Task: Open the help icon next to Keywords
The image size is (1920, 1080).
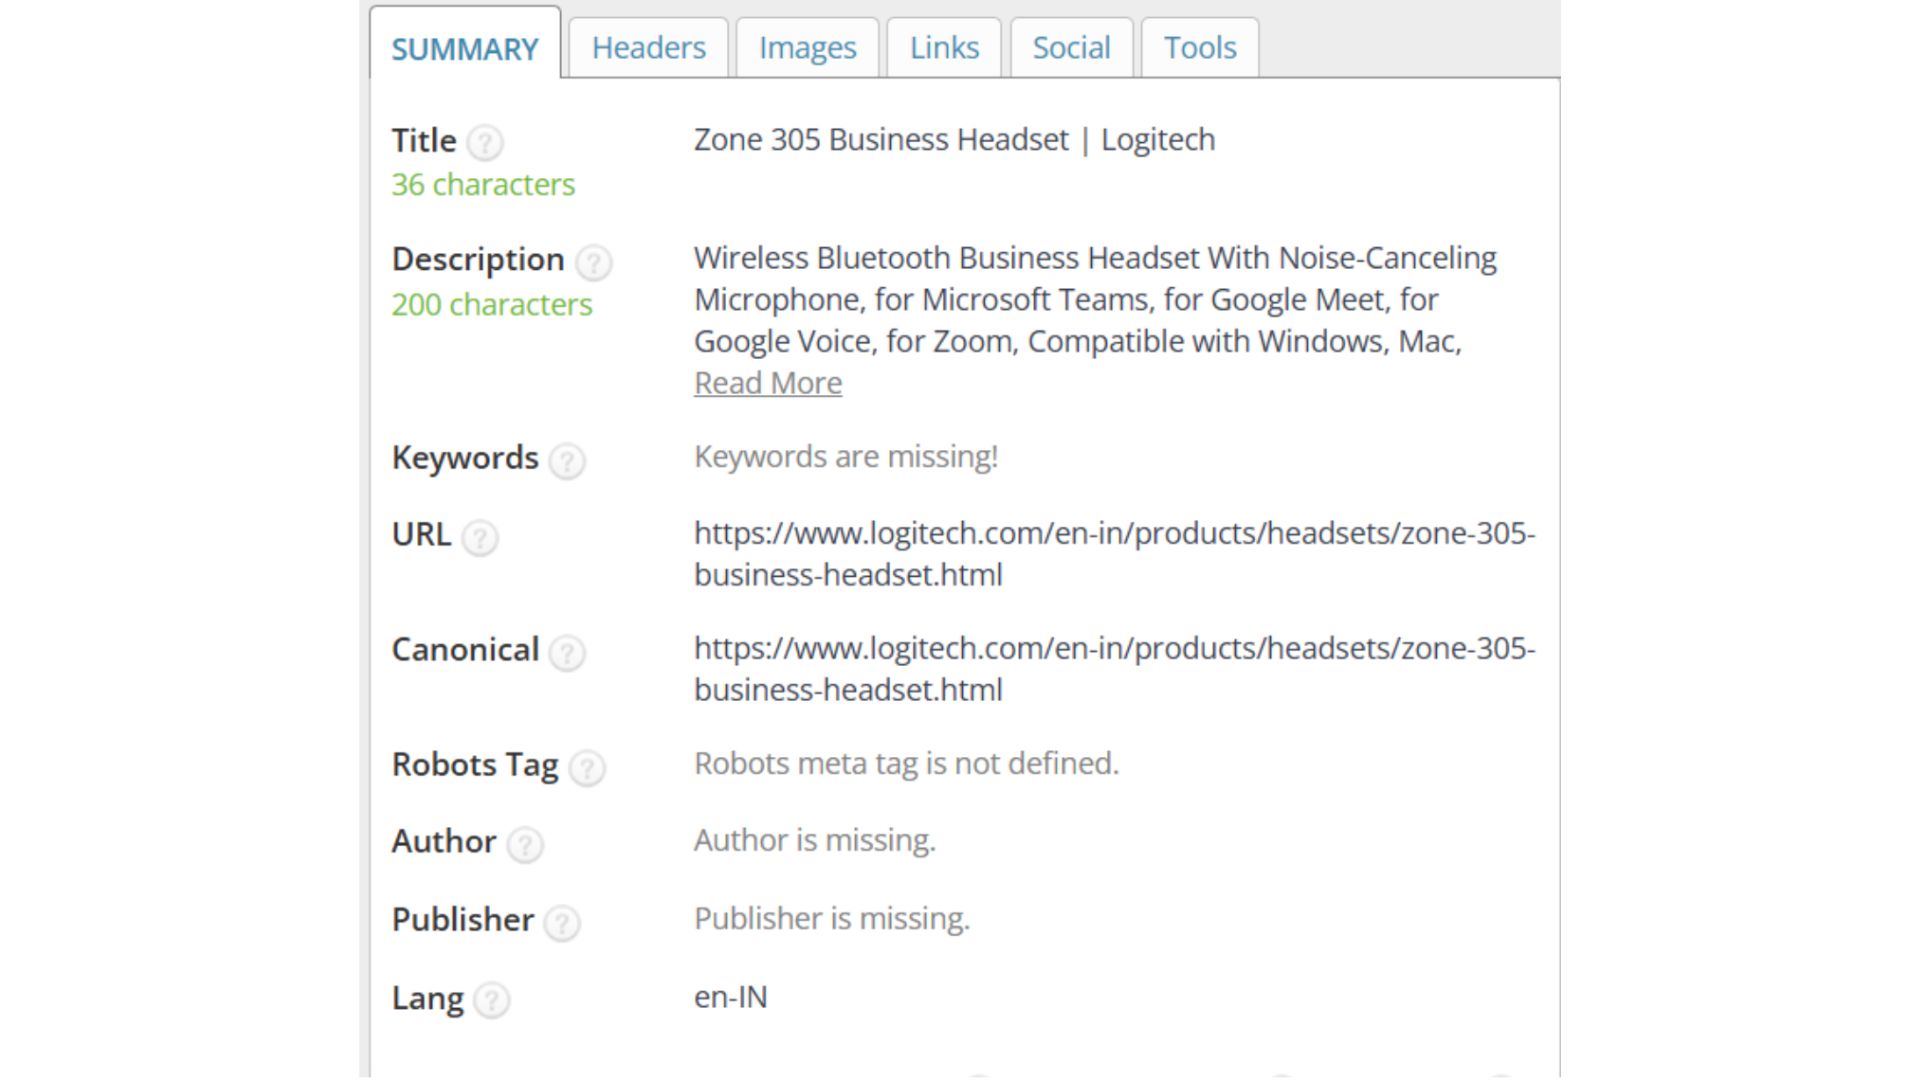Action: tap(567, 461)
